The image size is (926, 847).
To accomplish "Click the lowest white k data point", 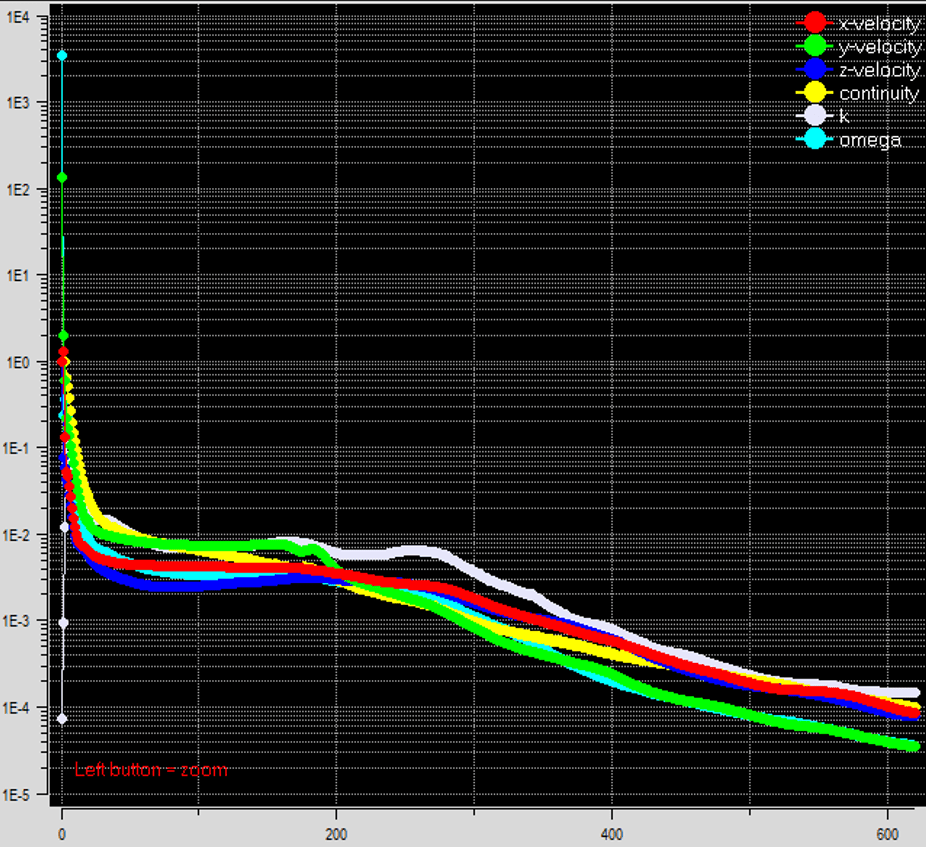I will point(62,718).
